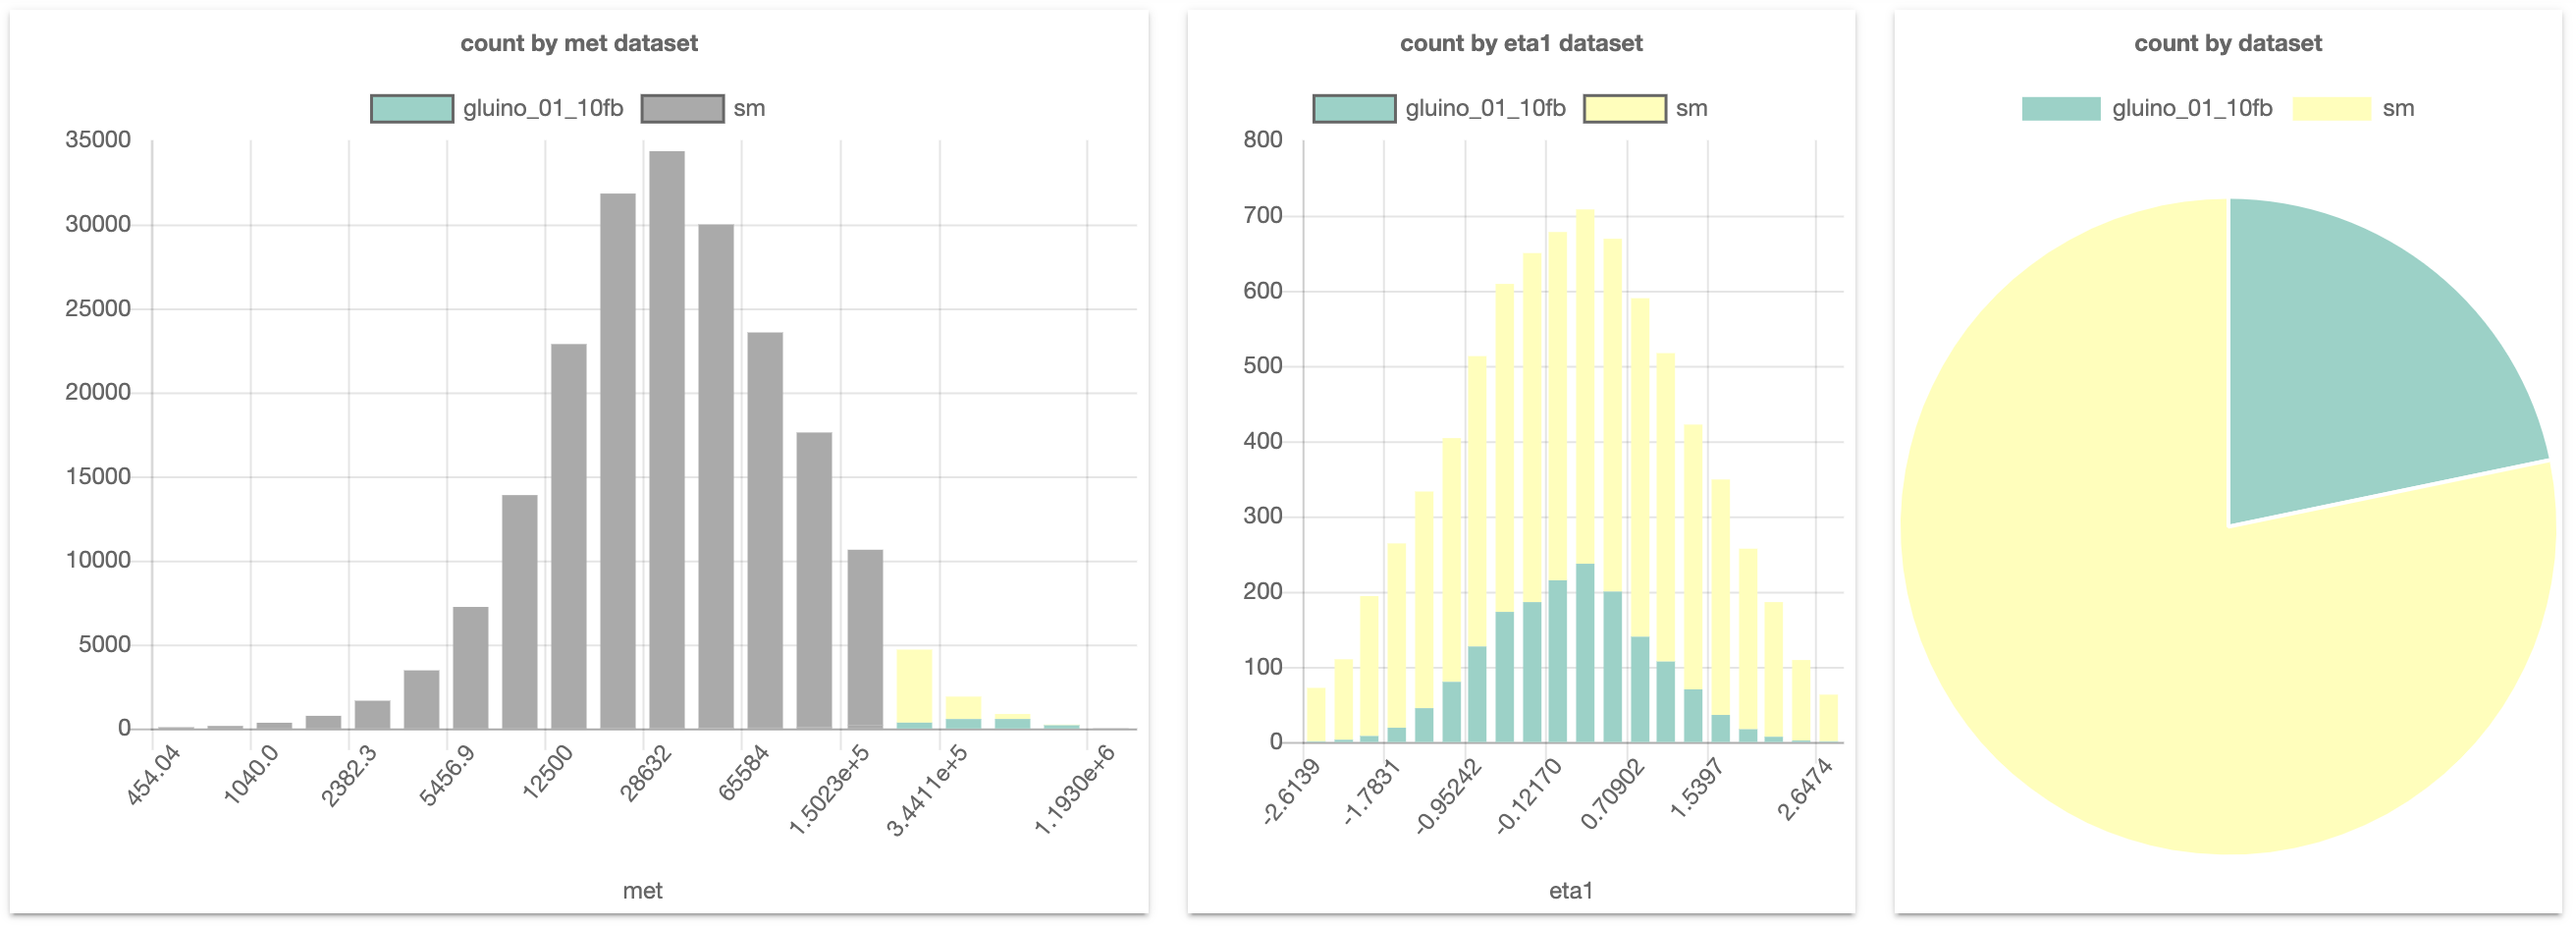Select the gray met bar near 14000

click(520, 612)
